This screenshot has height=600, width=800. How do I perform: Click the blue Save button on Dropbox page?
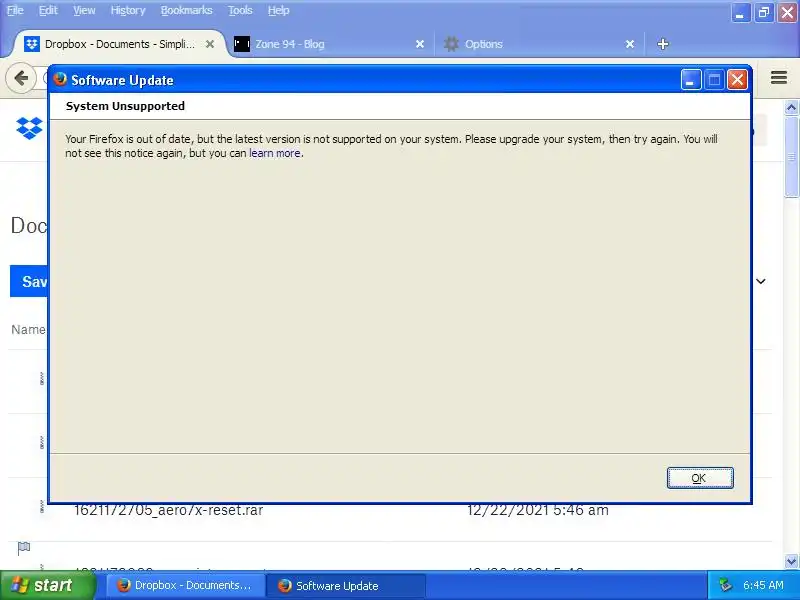[29, 281]
